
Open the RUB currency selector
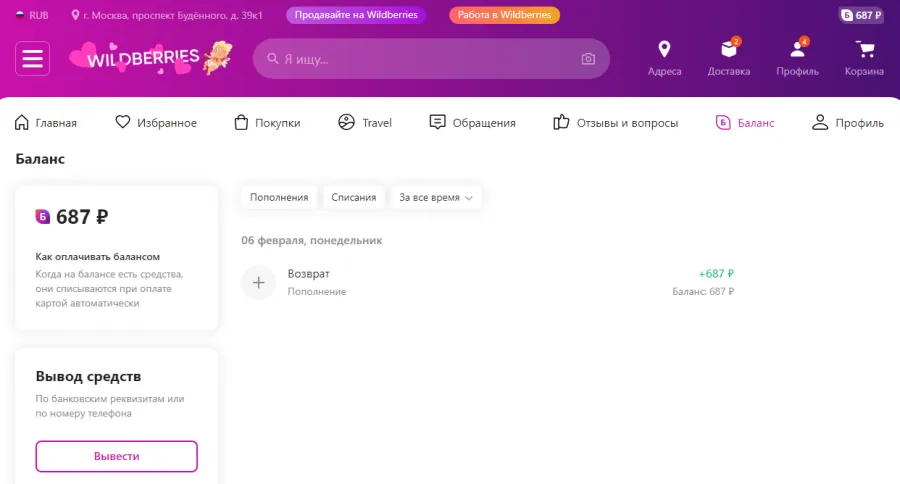(32, 15)
